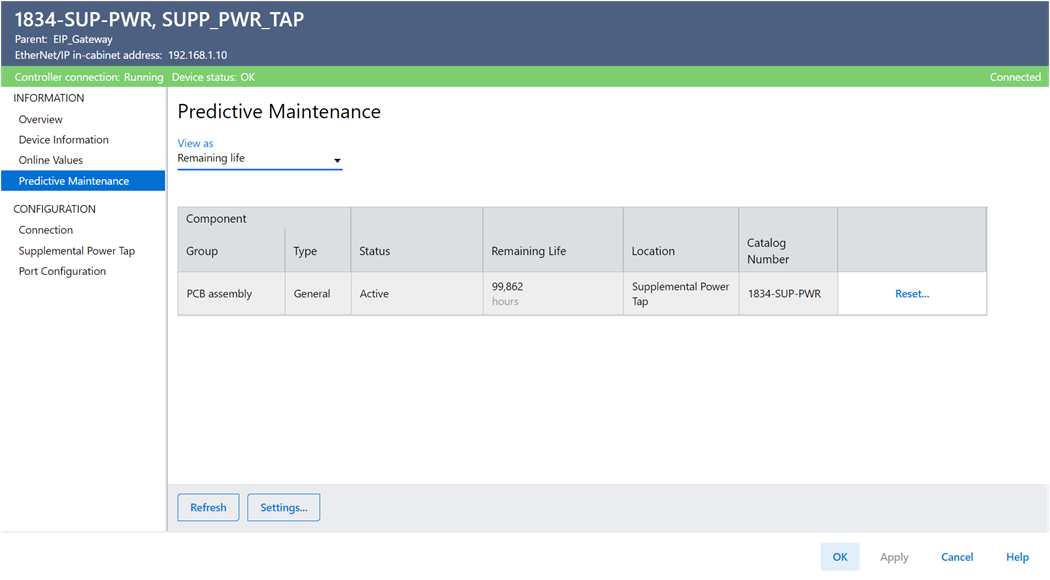Confirm with the OK button
Screen dimensions: 1050x580
[840, 557]
